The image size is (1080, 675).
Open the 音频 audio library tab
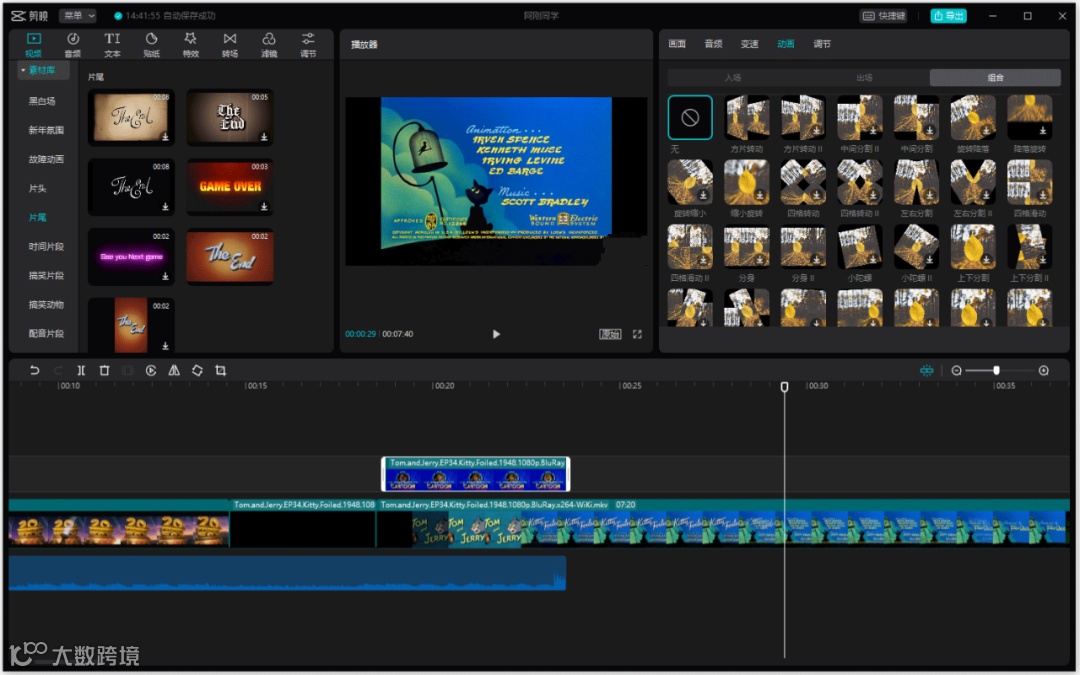[x=72, y=44]
